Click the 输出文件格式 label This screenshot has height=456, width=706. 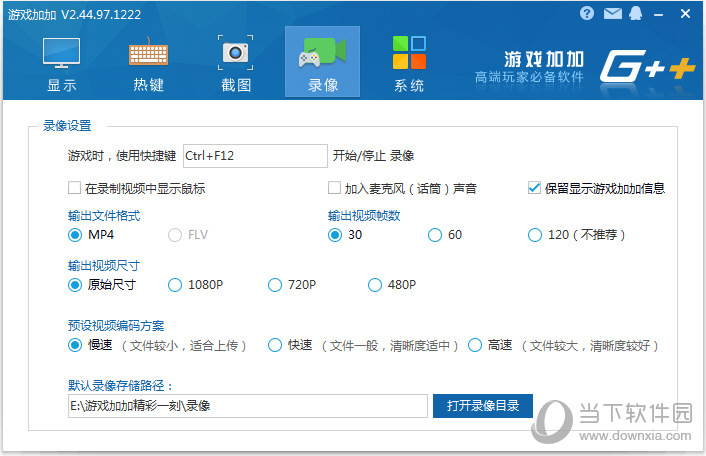click(x=104, y=216)
